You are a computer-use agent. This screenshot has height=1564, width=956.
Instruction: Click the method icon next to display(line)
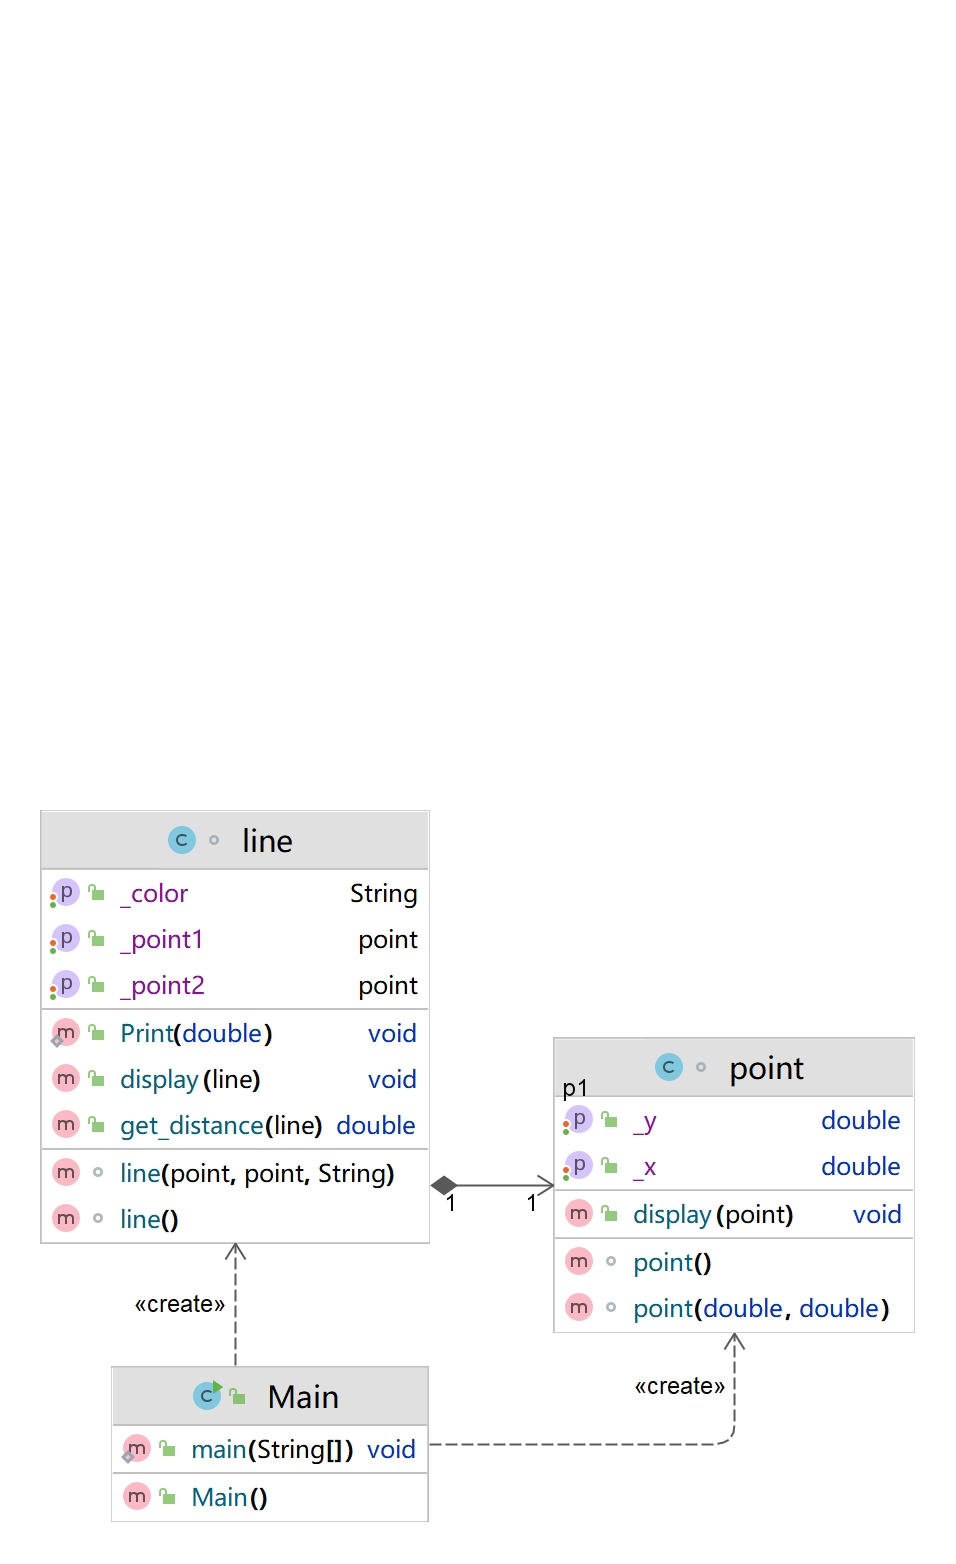[66, 1078]
